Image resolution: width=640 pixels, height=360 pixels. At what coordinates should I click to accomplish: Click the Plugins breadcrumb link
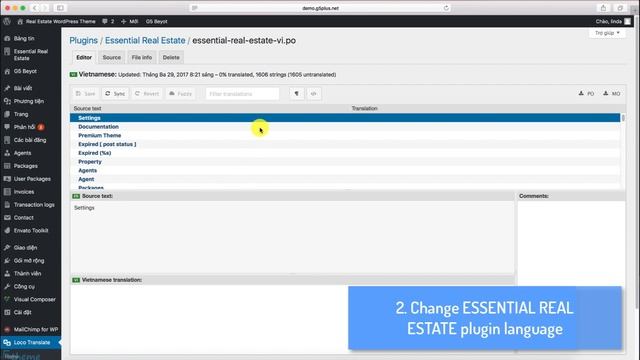83,40
